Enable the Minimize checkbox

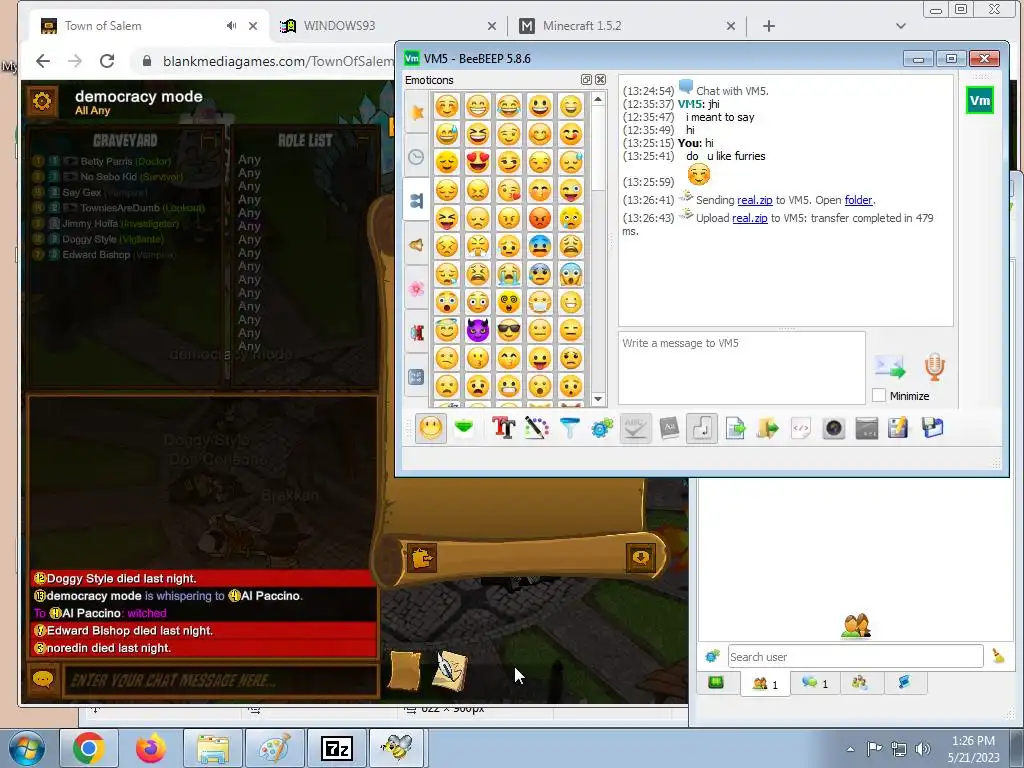879,396
